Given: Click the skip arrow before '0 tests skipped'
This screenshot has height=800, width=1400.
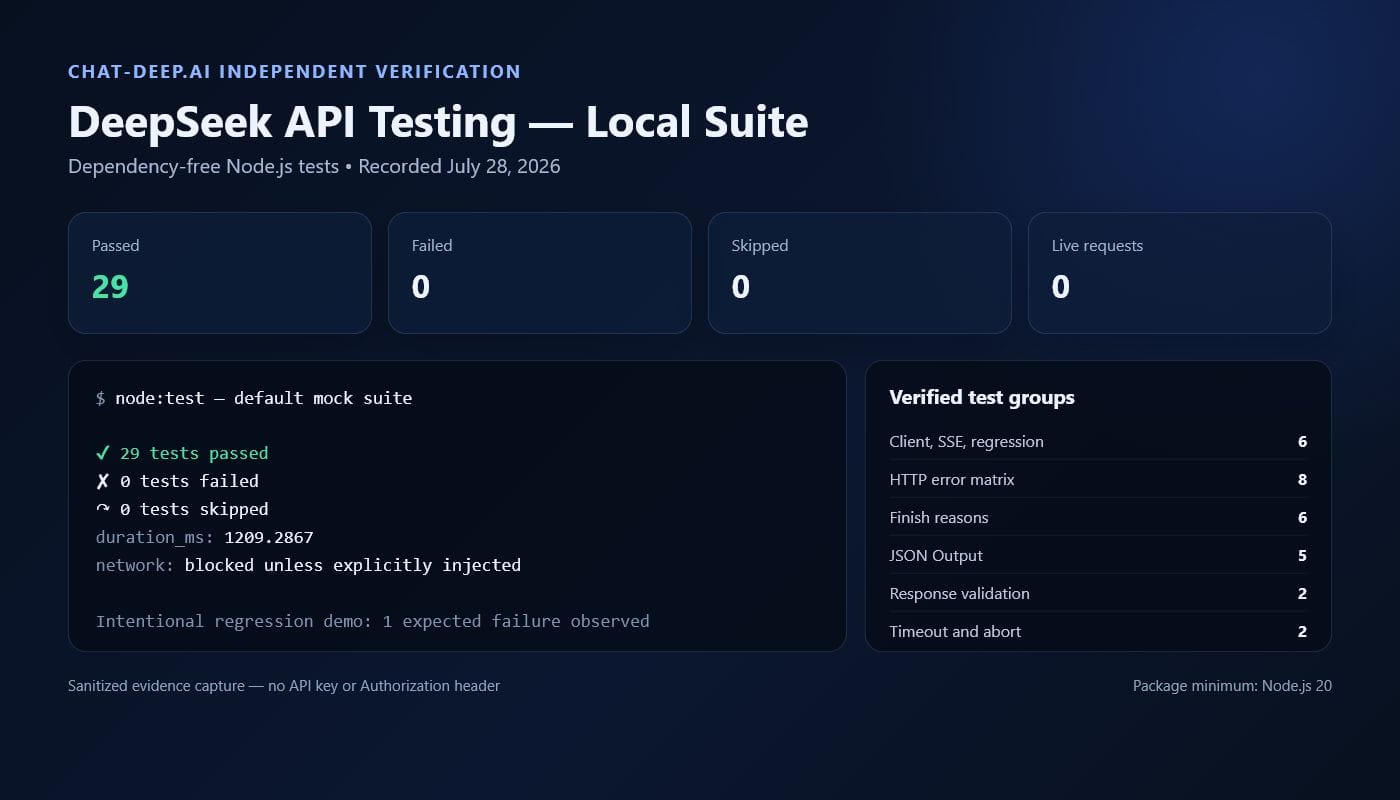Looking at the screenshot, I should click(x=103, y=509).
